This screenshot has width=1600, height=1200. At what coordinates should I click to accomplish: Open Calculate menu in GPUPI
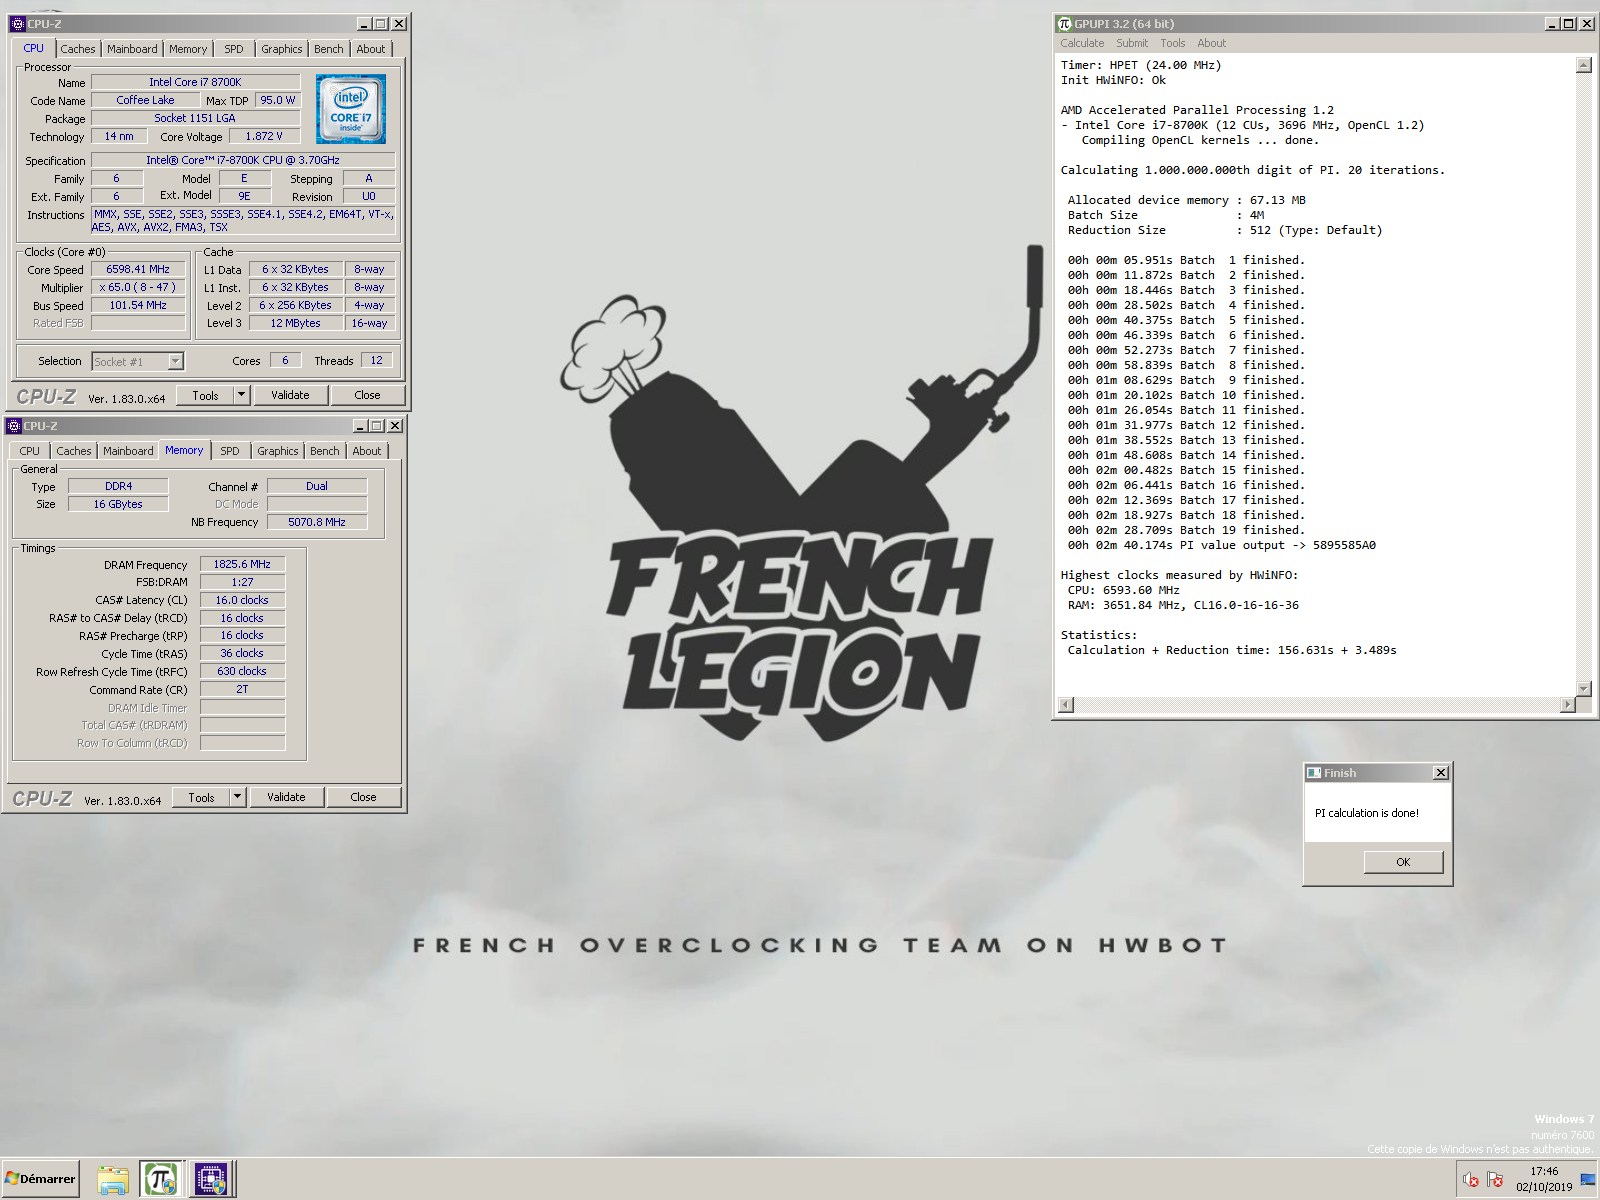point(1082,43)
